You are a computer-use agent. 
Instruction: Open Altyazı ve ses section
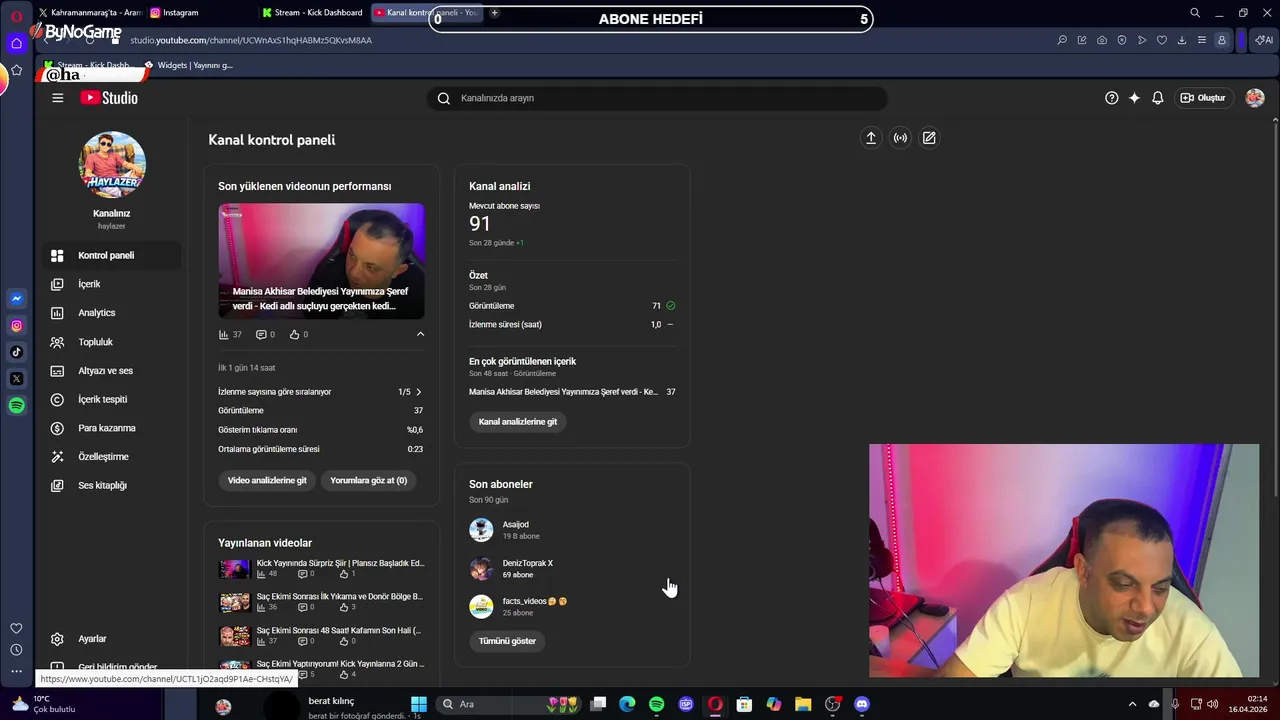(112, 371)
